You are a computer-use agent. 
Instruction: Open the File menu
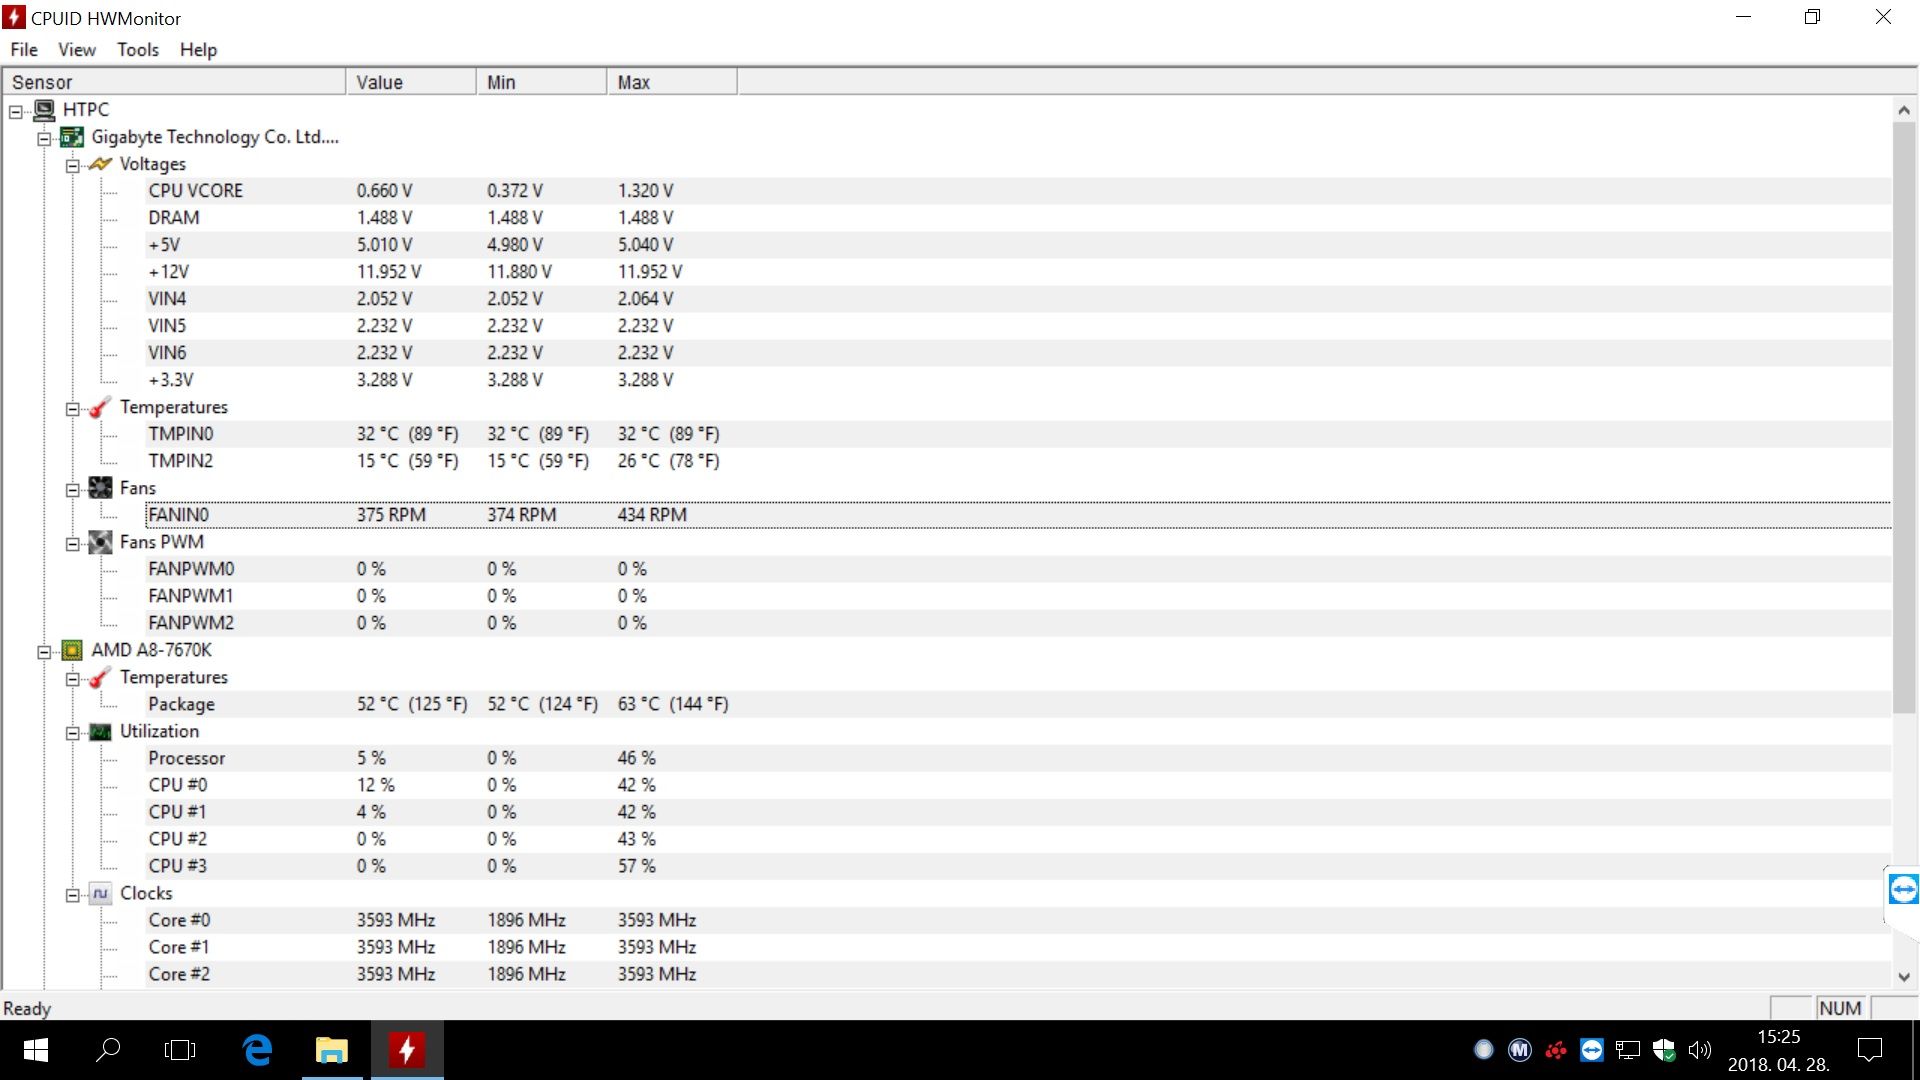click(x=24, y=50)
